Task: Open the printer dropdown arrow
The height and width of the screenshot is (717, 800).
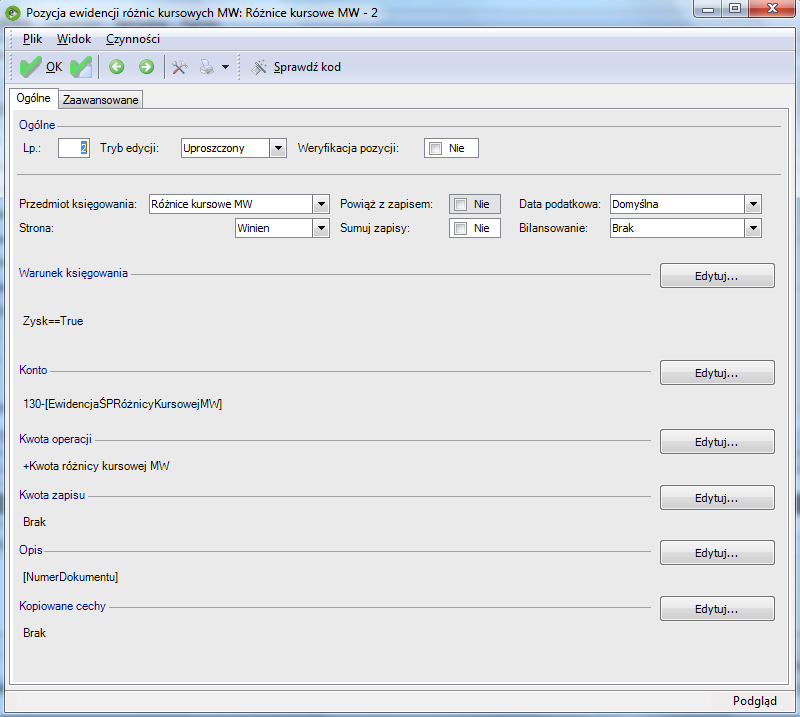Action: click(225, 67)
